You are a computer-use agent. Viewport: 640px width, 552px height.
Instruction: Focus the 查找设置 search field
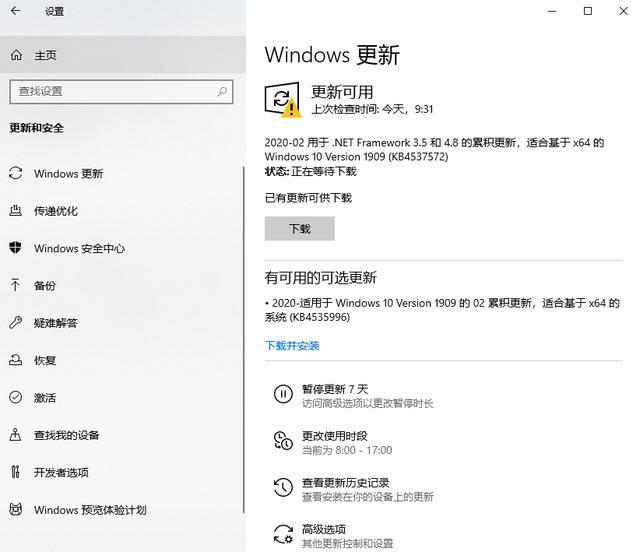[121, 91]
